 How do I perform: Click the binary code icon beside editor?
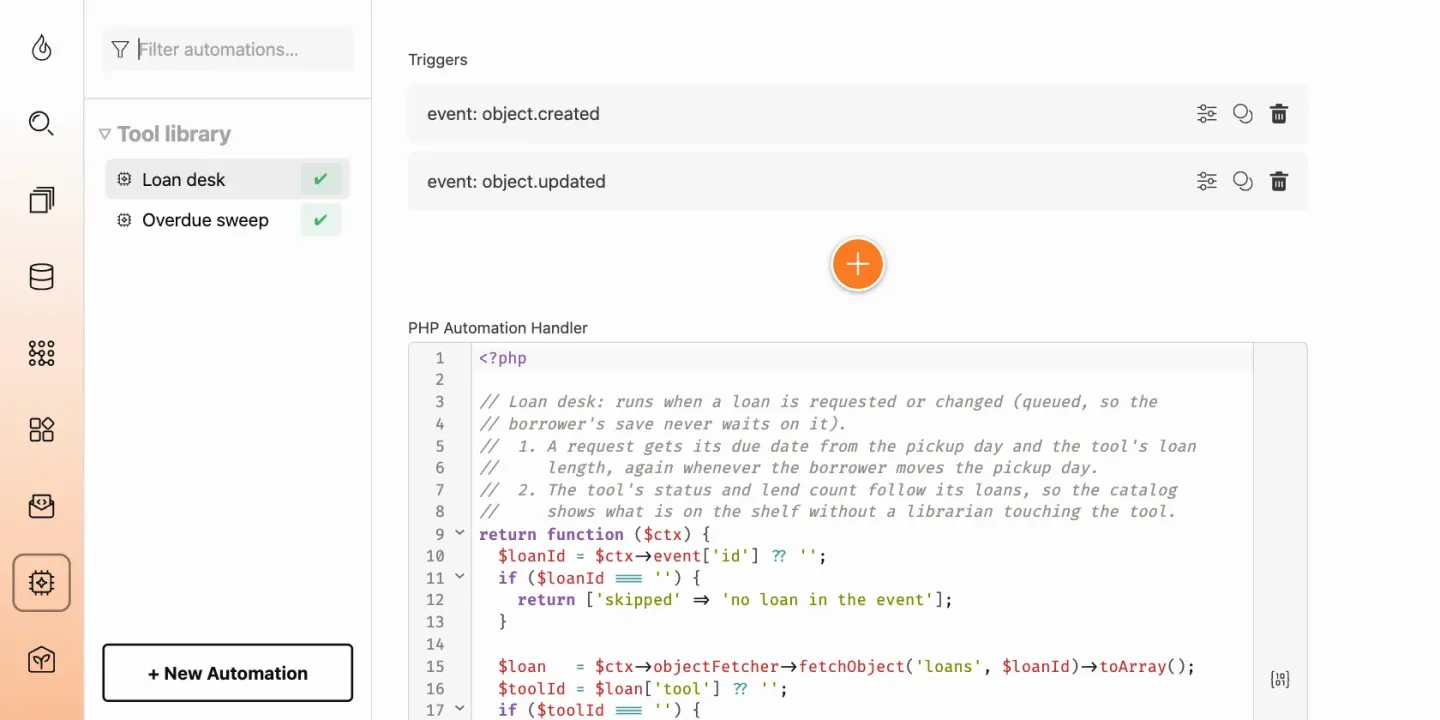coord(1280,679)
